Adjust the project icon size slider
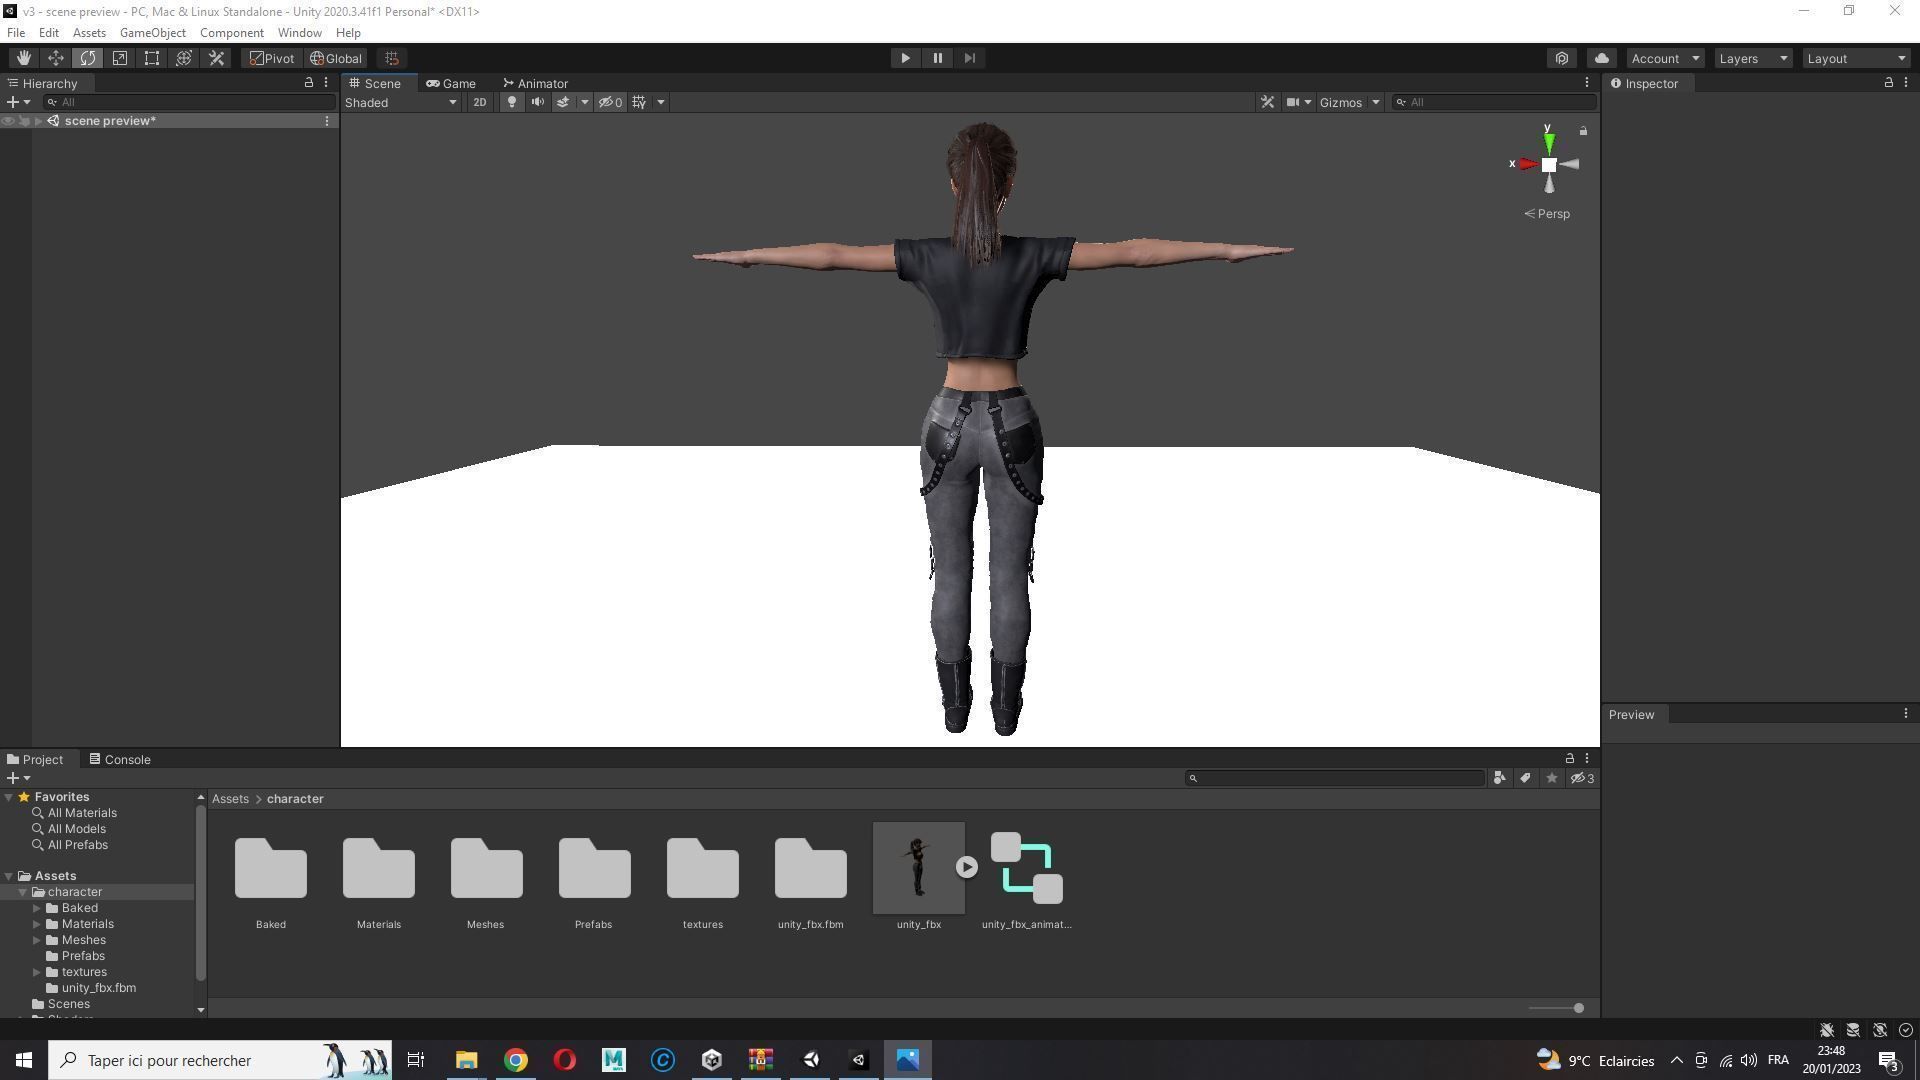This screenshot has height=1080, width=1920. 1578,1008
